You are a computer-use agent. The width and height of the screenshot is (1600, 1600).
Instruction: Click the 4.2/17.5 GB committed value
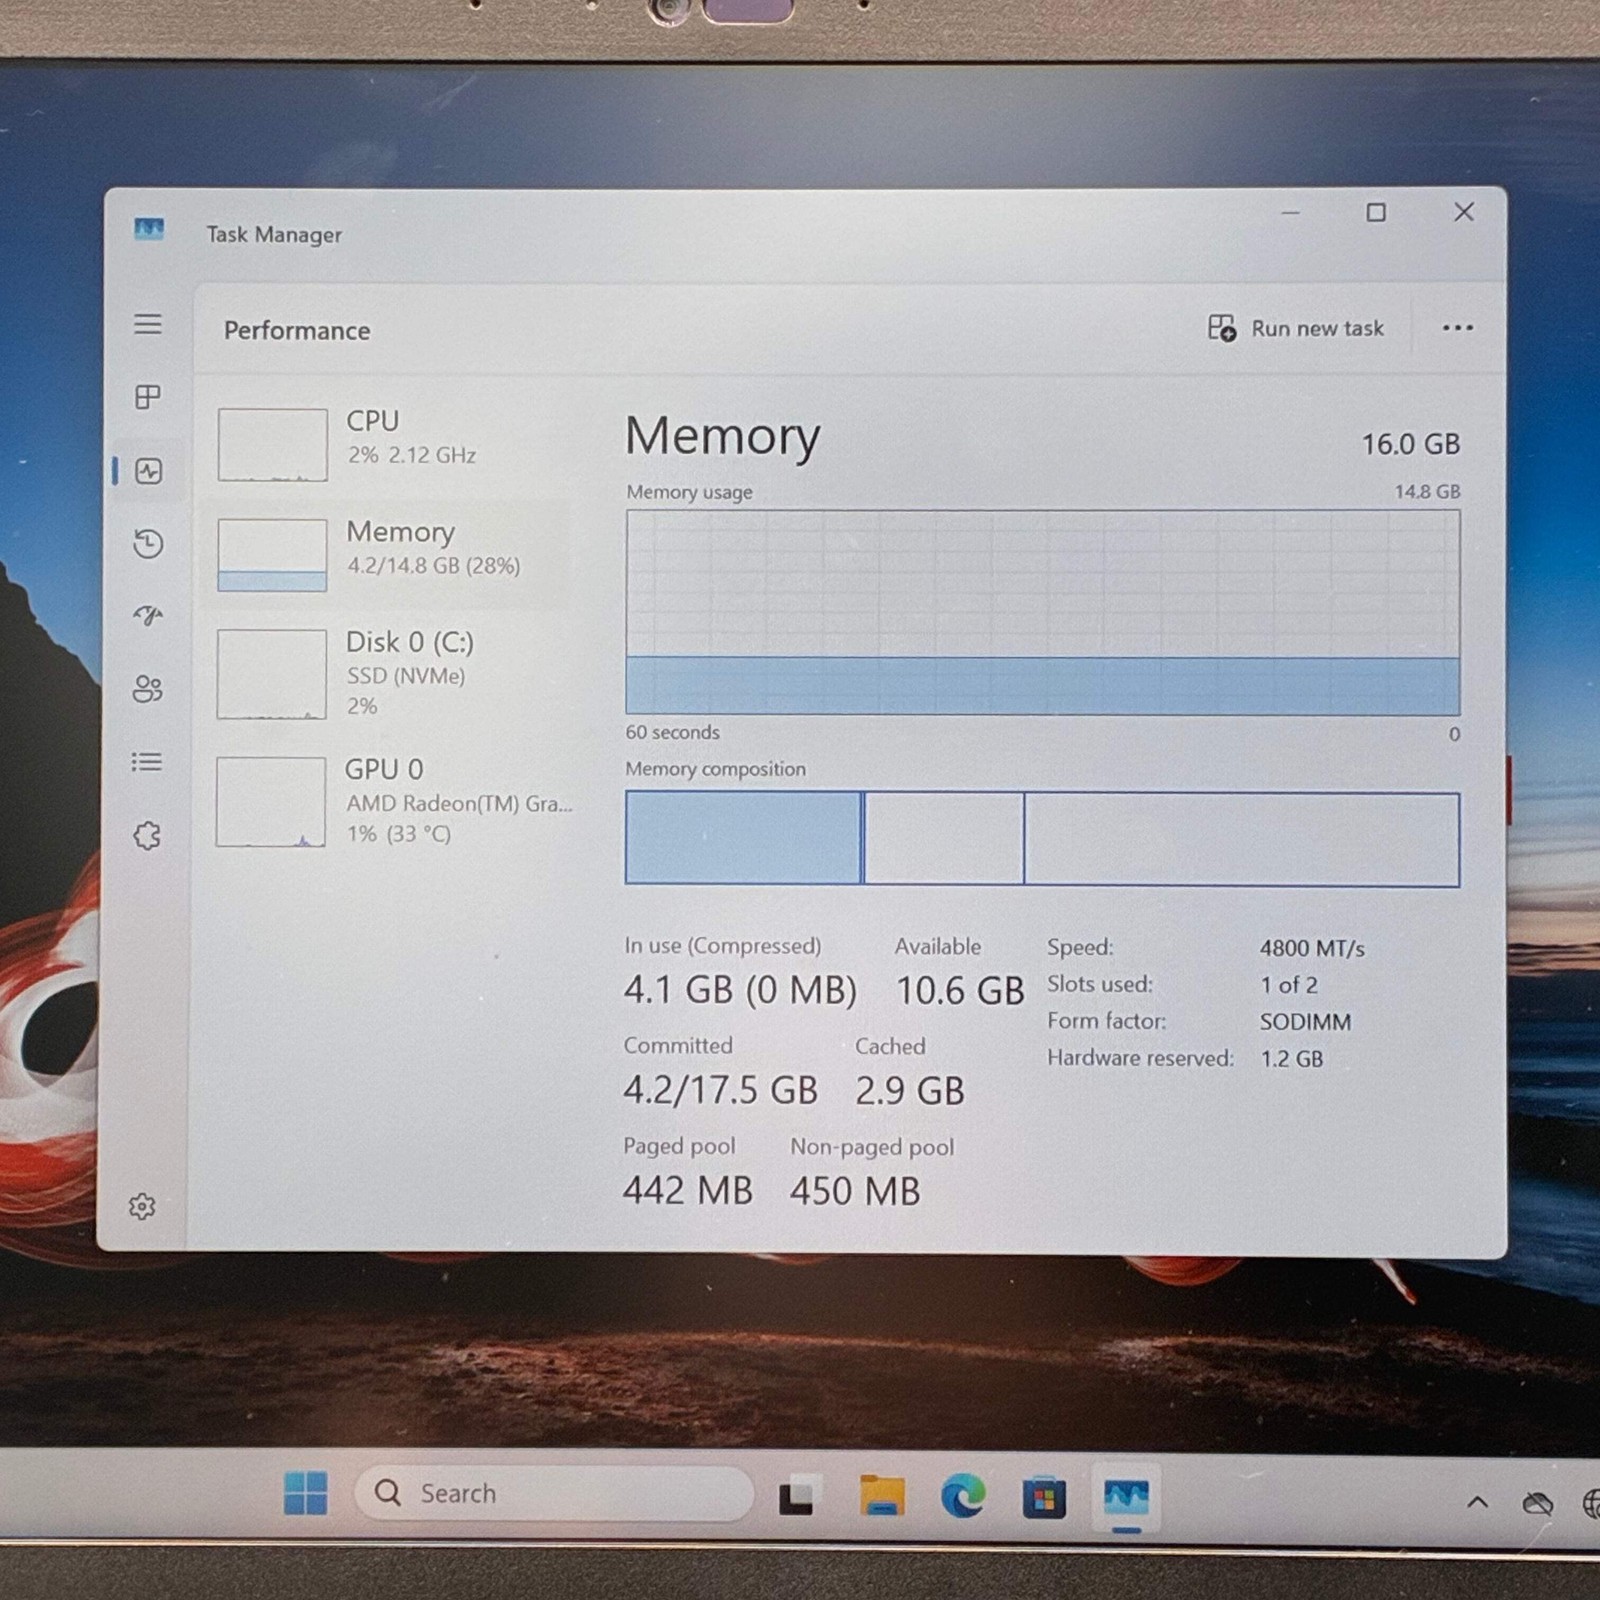tap(721, 1090)
